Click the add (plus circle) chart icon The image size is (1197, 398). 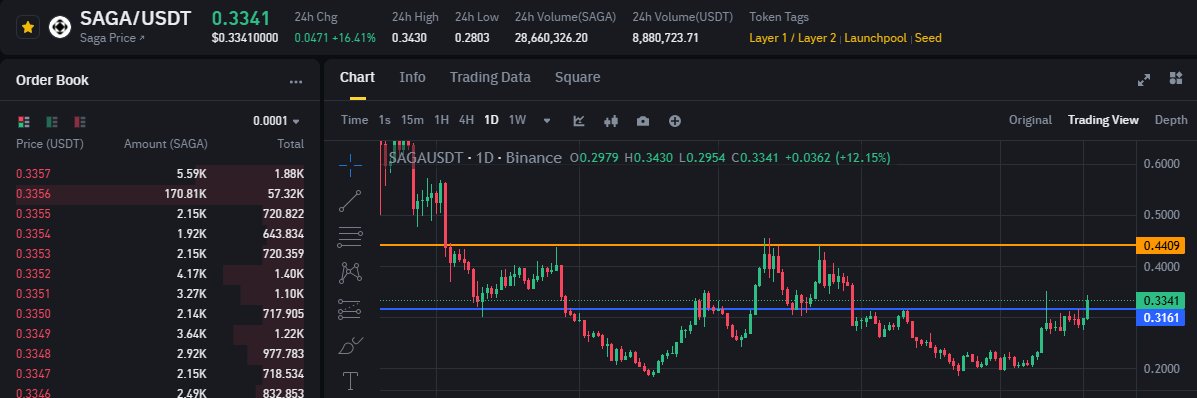click(x=675, y=121)
